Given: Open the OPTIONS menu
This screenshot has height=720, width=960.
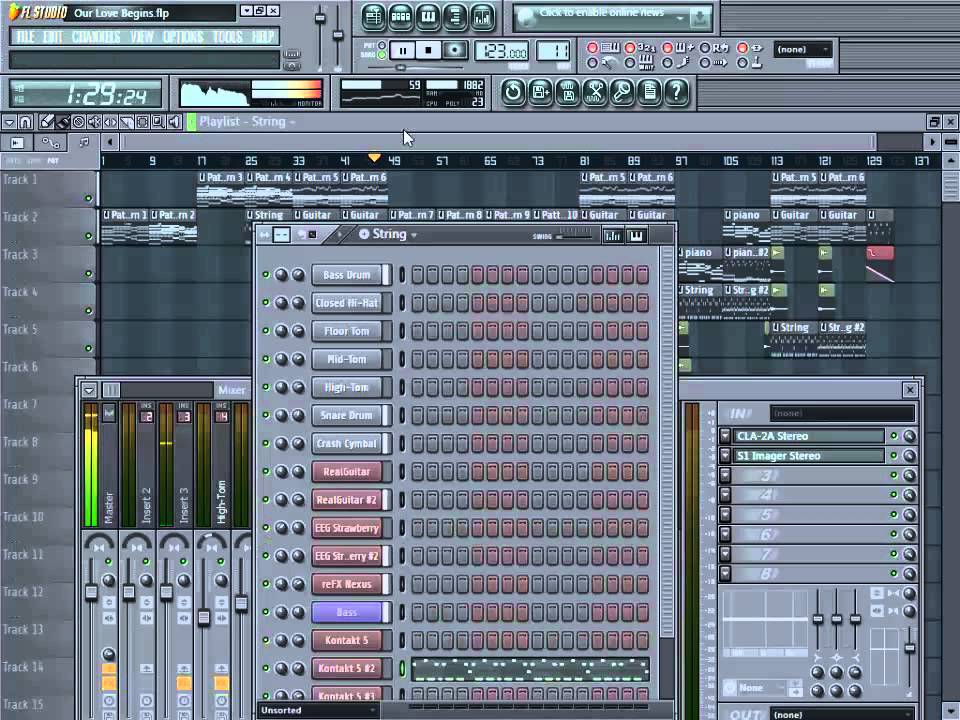Looking at the screenshot, I should click(x=183, y=37).
